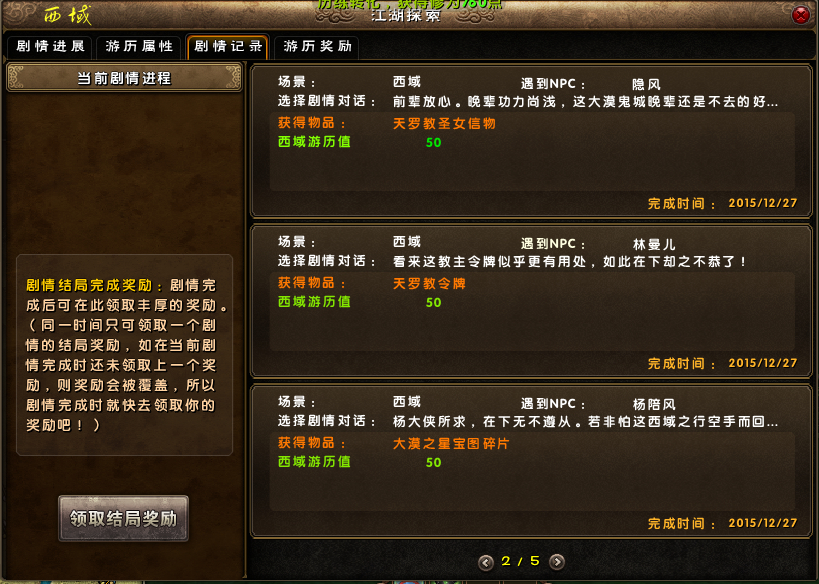819x584 pixels.
Task: Switch to the 剧情进展 tab
Action: (50, 46)
